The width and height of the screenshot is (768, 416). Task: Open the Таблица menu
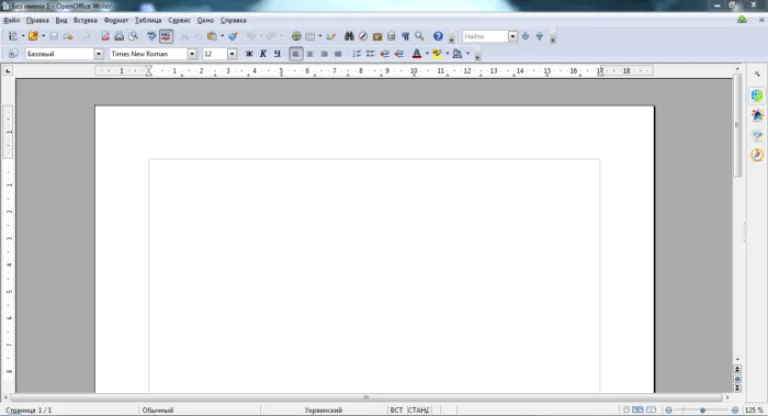(148, 21)
